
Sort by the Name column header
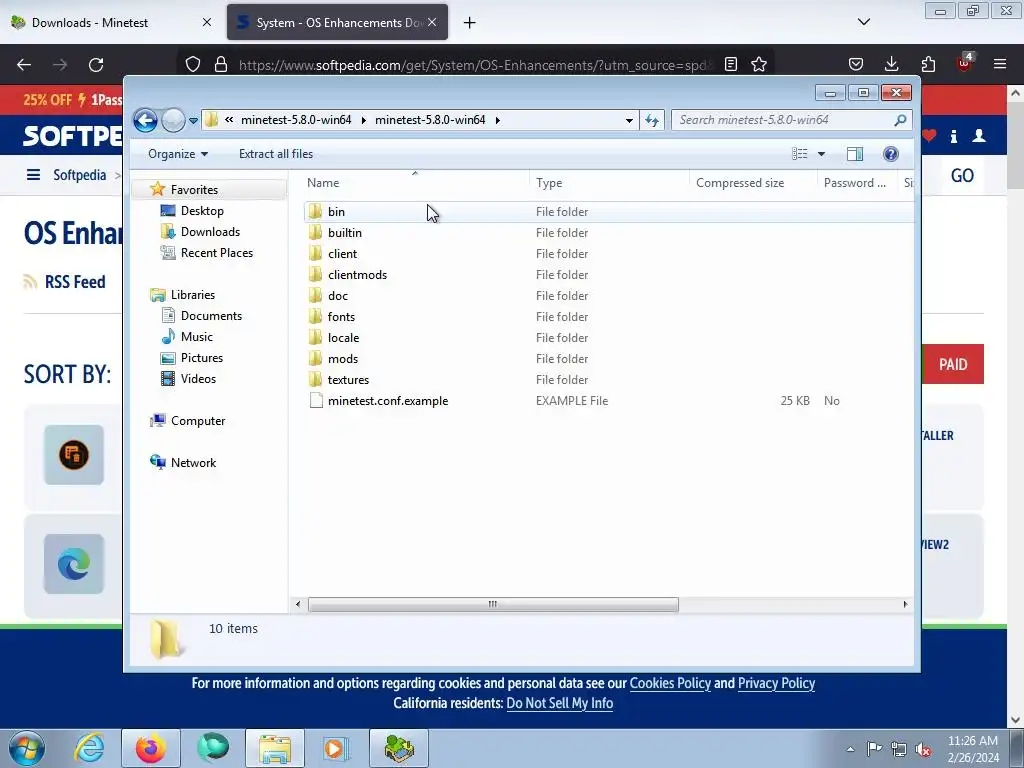tap(323, 183)
